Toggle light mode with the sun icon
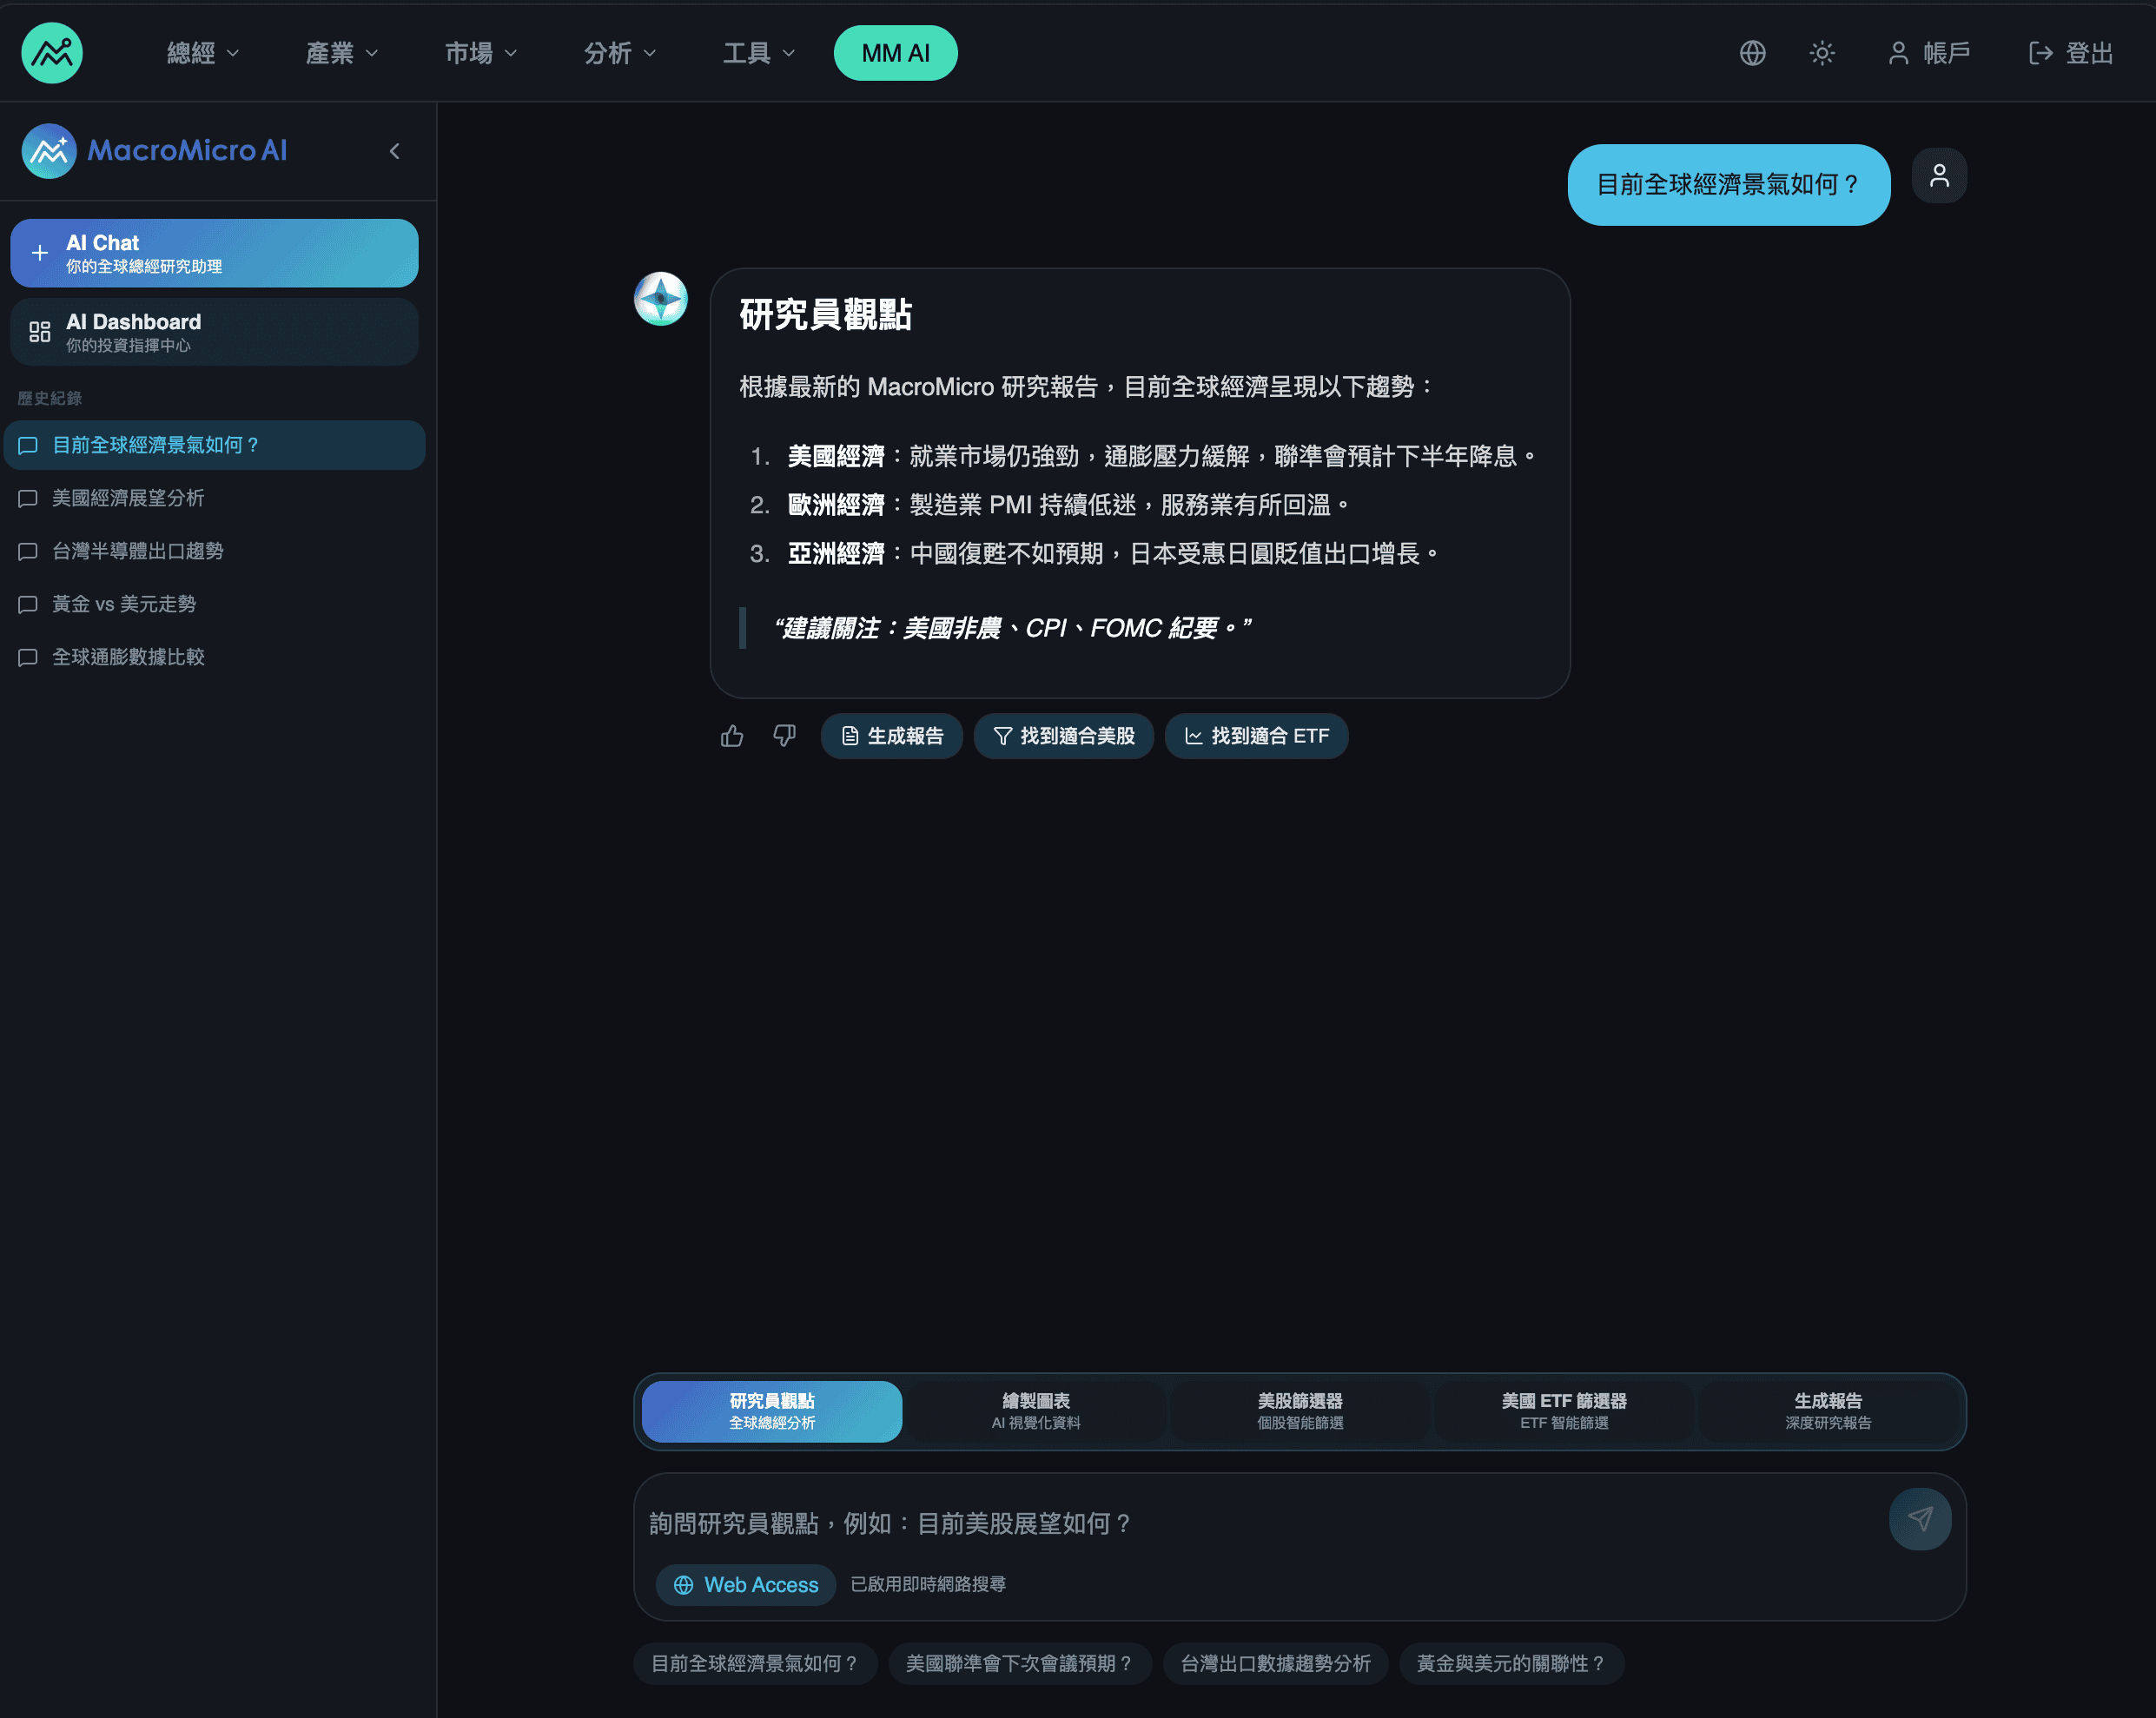Image resolution: width=2156 pixels, height=1718 pixels. click(1822, 53)
